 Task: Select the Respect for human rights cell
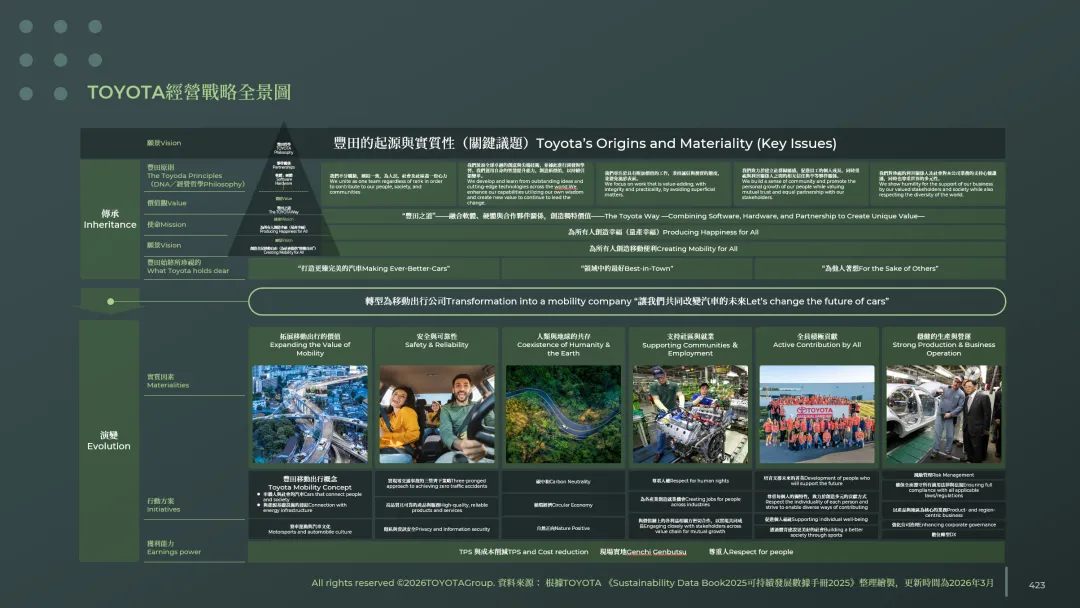click(x=690, y=481)
